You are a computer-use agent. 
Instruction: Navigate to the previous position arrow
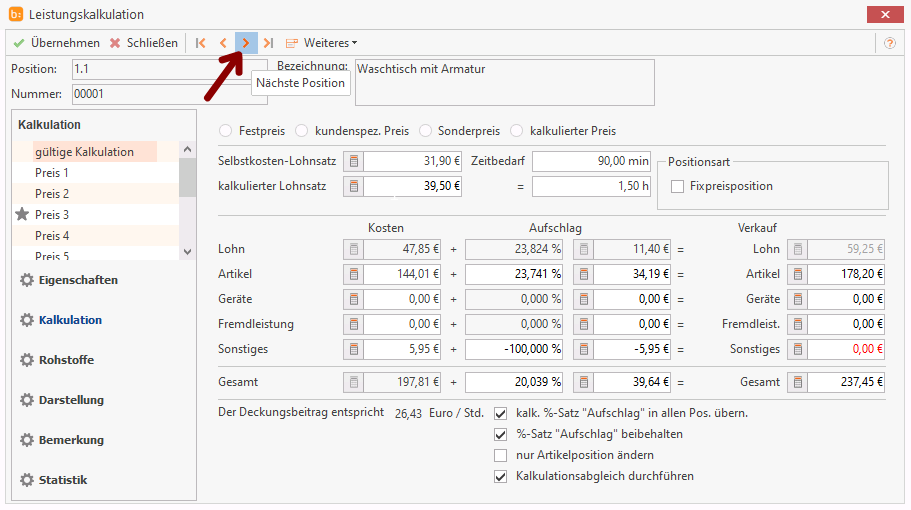pyautogui.click(x=223, y=43)
